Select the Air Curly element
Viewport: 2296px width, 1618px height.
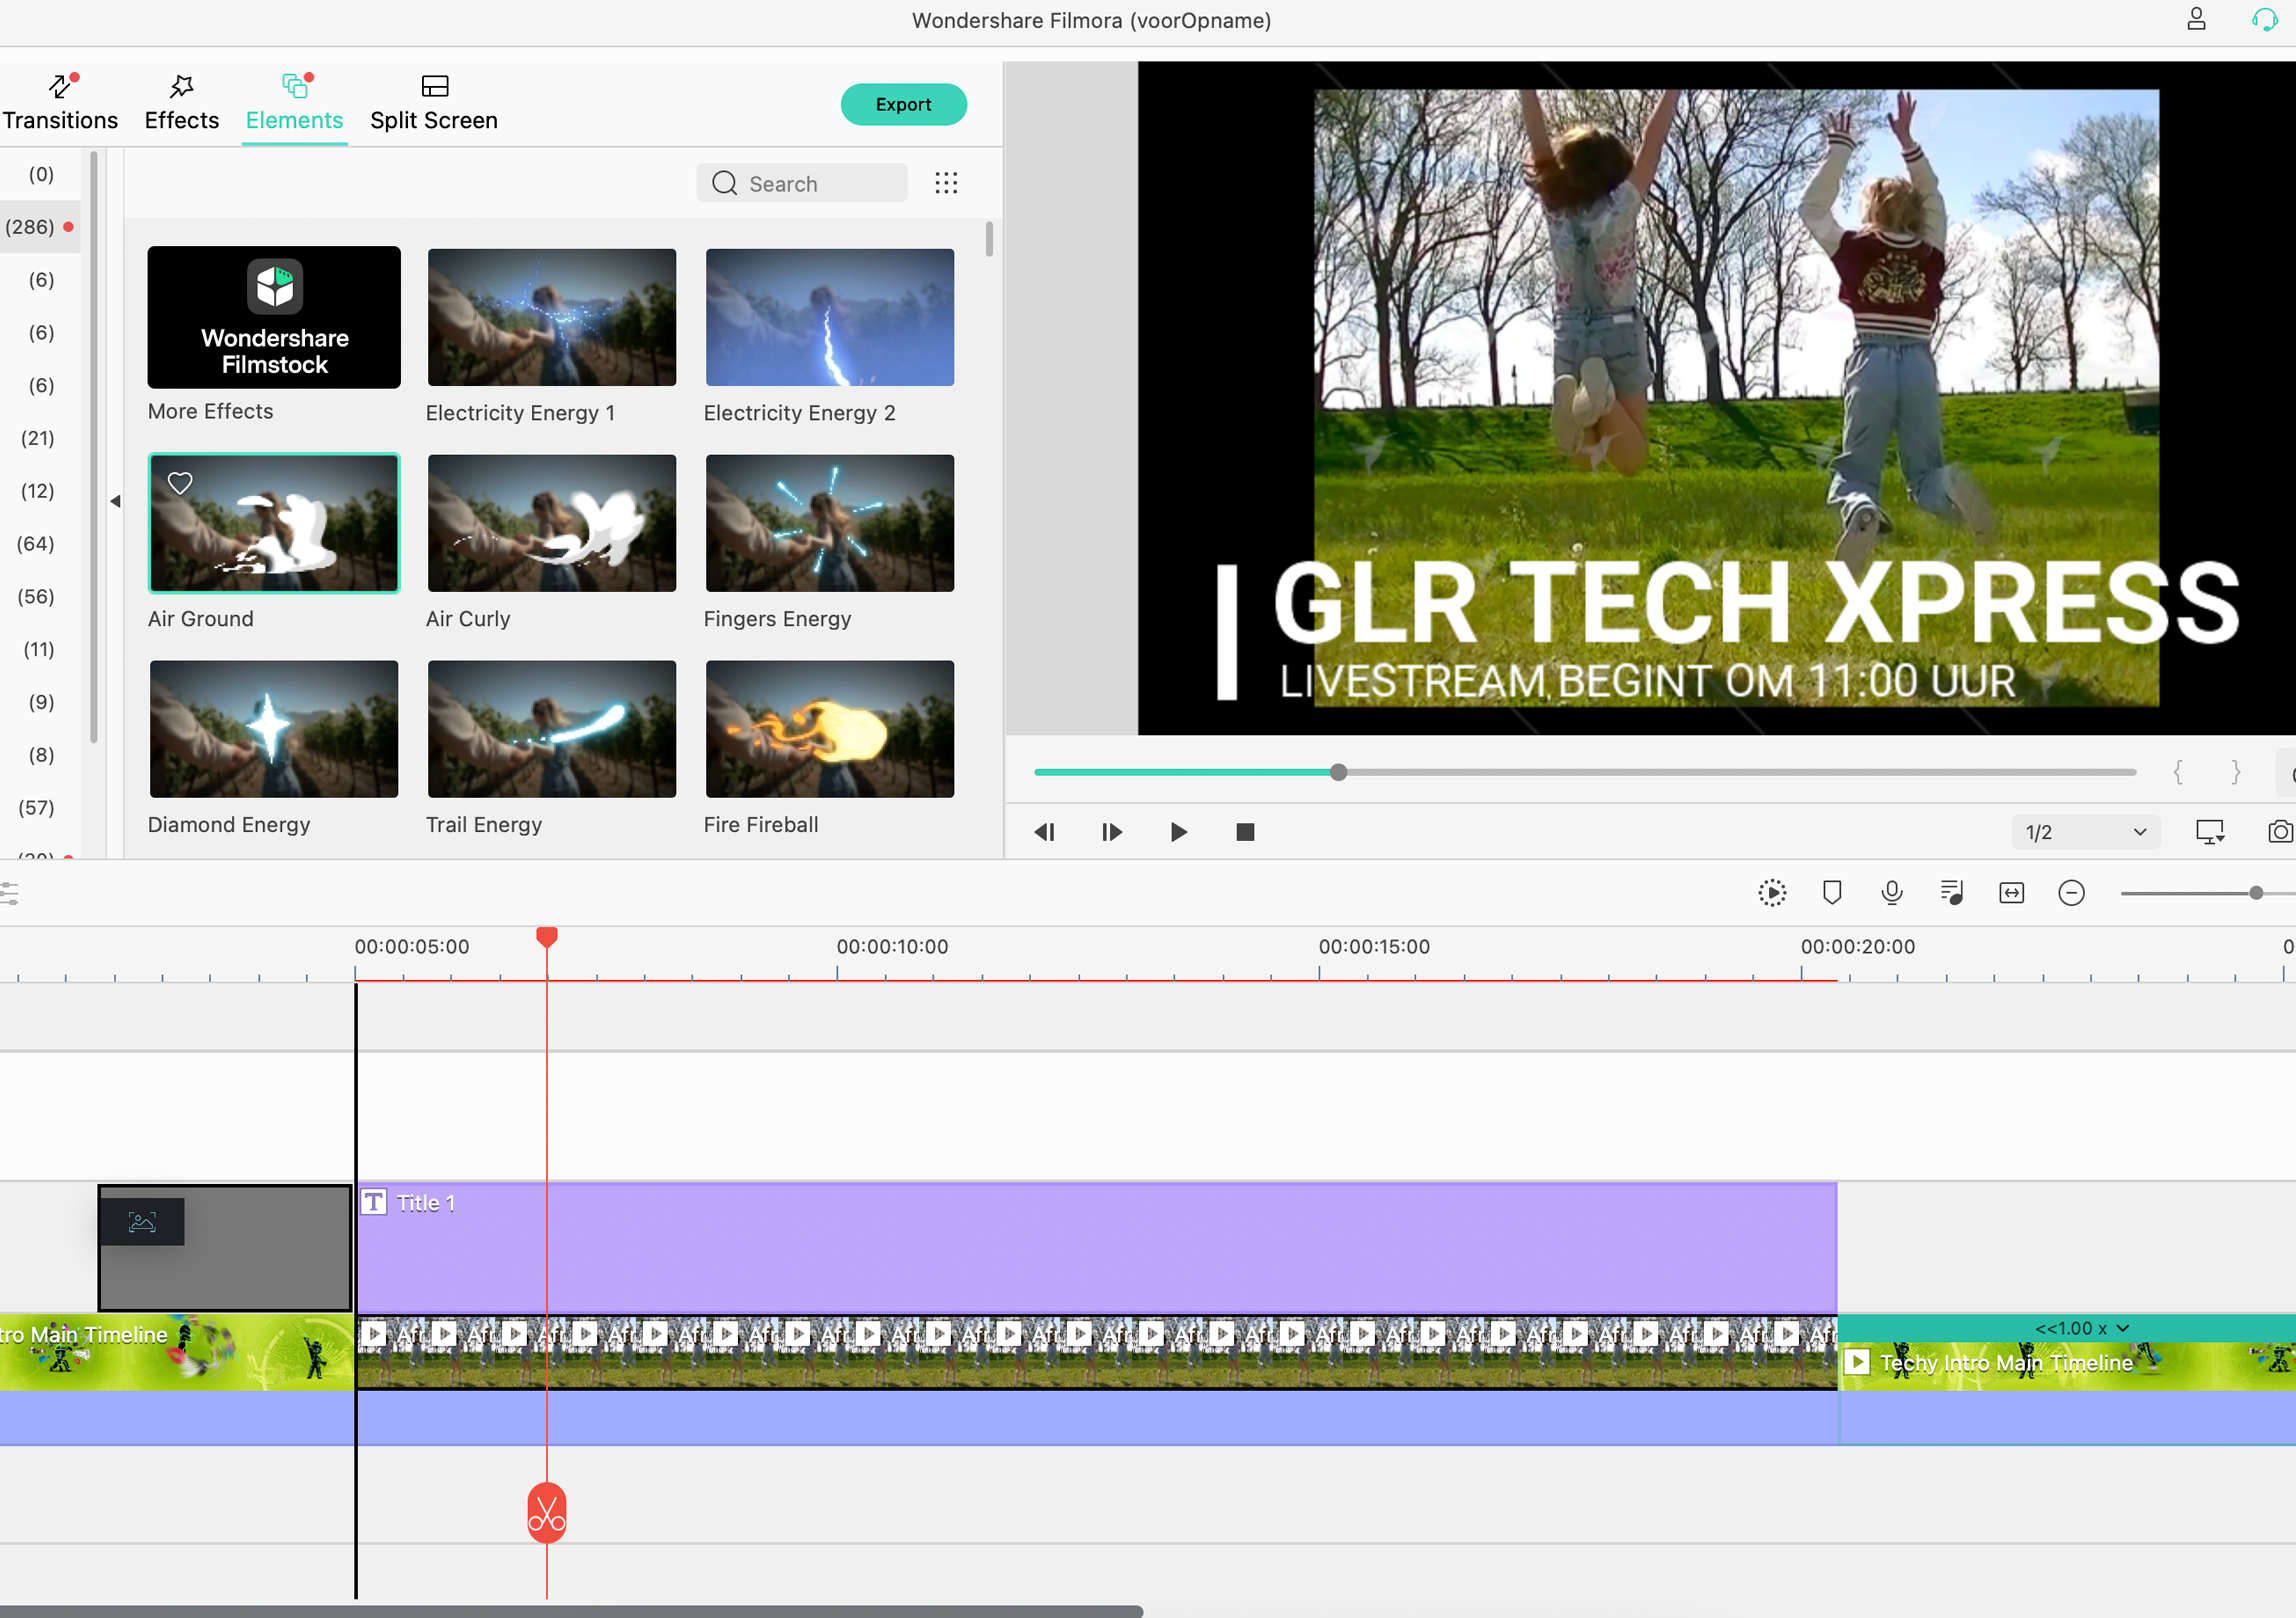pyautogui.click(x=552, y=523)
